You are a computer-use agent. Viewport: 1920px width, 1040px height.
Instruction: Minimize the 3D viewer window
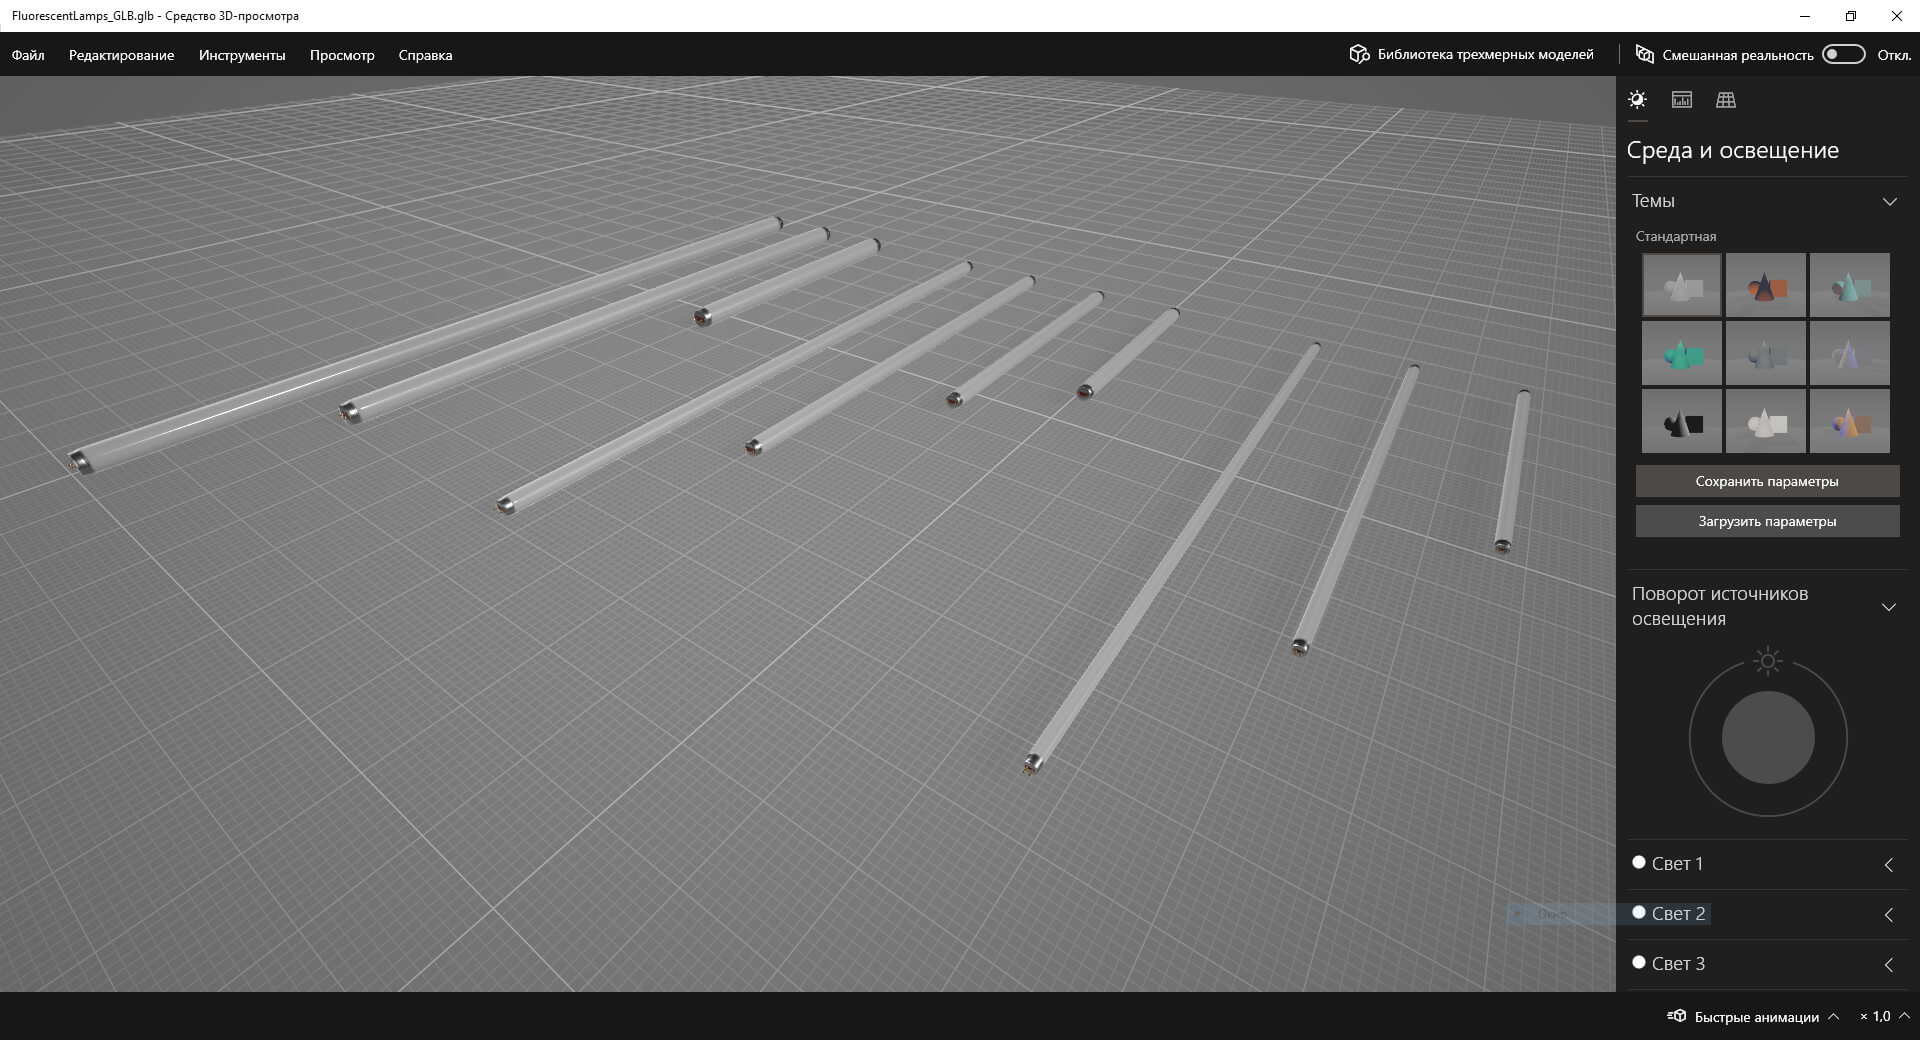(1805, 16)
